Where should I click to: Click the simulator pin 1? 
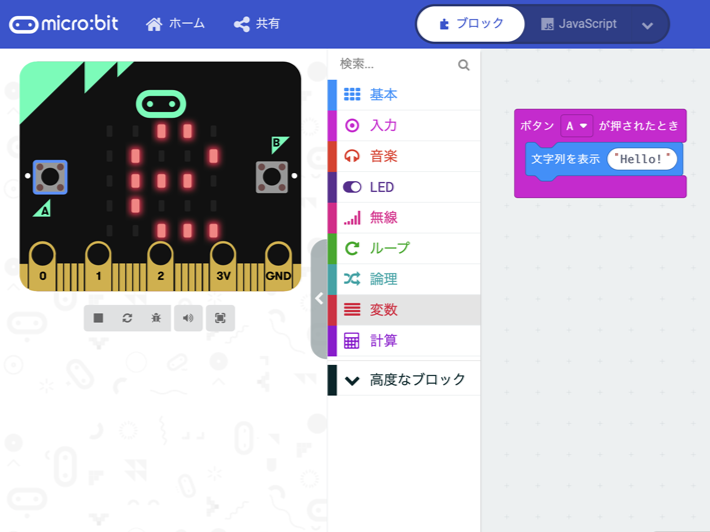click(x=98, y=266)
